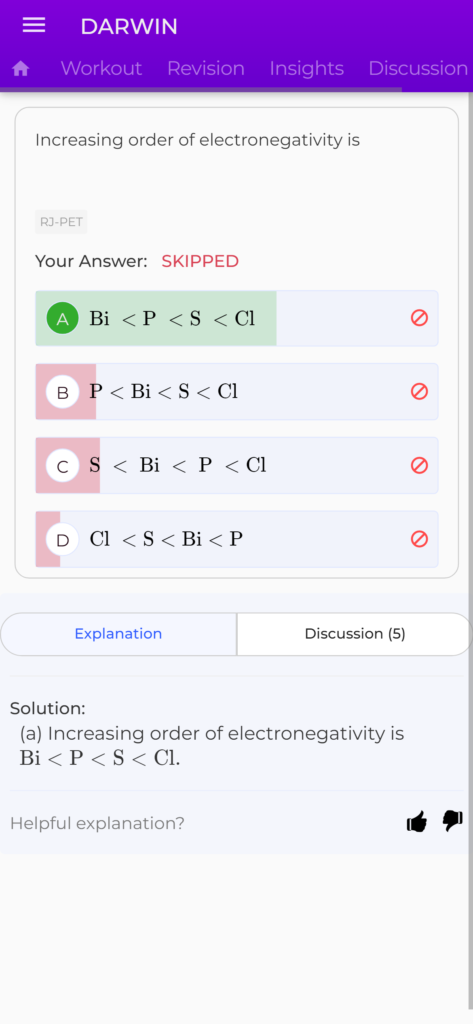
Task: Switch to the Workout tab
Action: 101,69
